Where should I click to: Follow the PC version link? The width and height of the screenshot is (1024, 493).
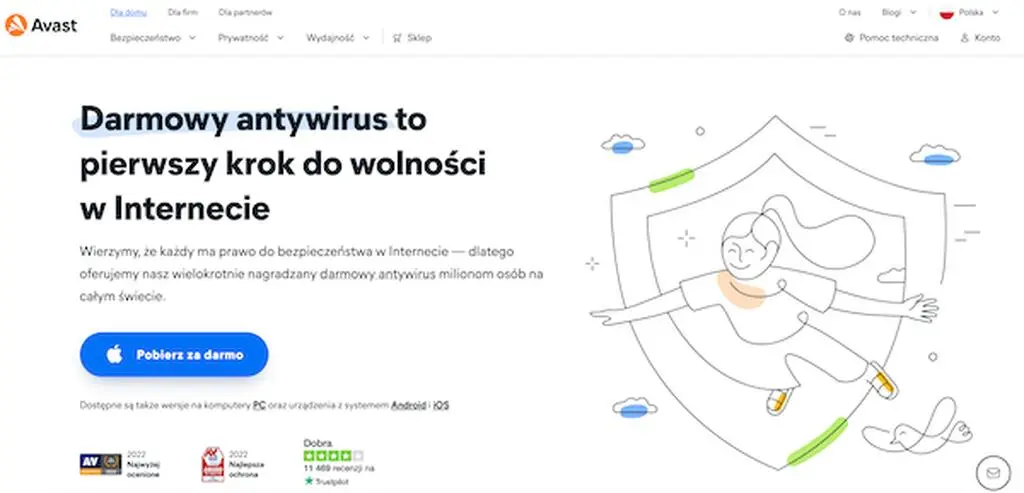[259, 405]
